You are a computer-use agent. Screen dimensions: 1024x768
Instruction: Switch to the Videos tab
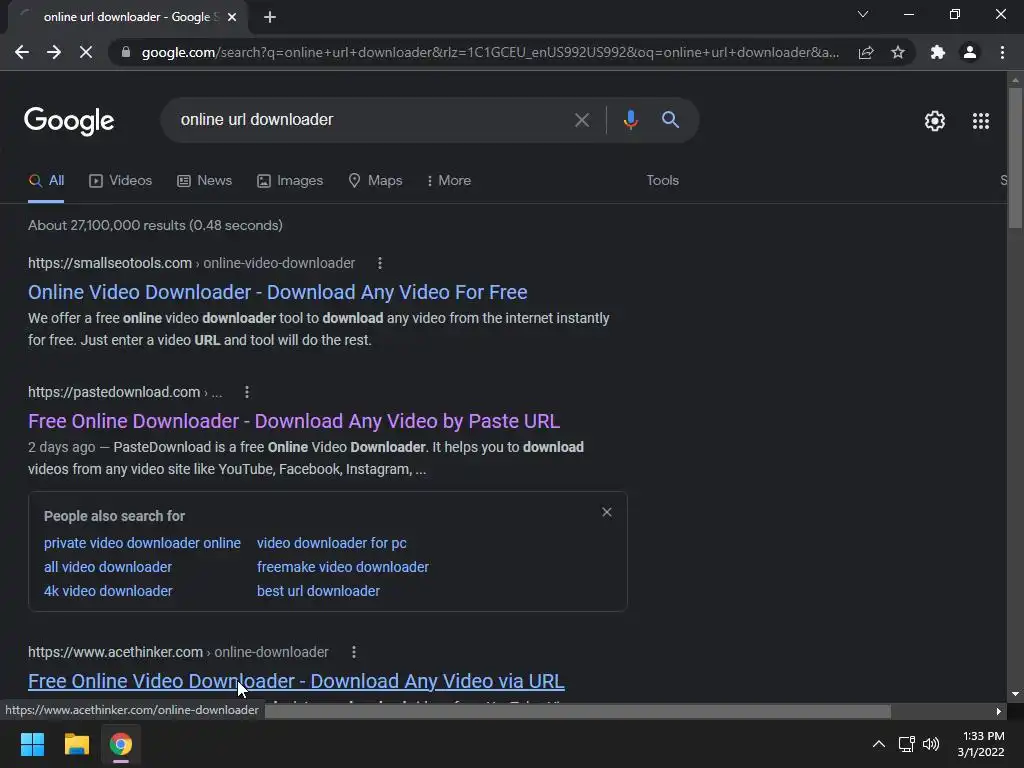(x=120, y=181)
